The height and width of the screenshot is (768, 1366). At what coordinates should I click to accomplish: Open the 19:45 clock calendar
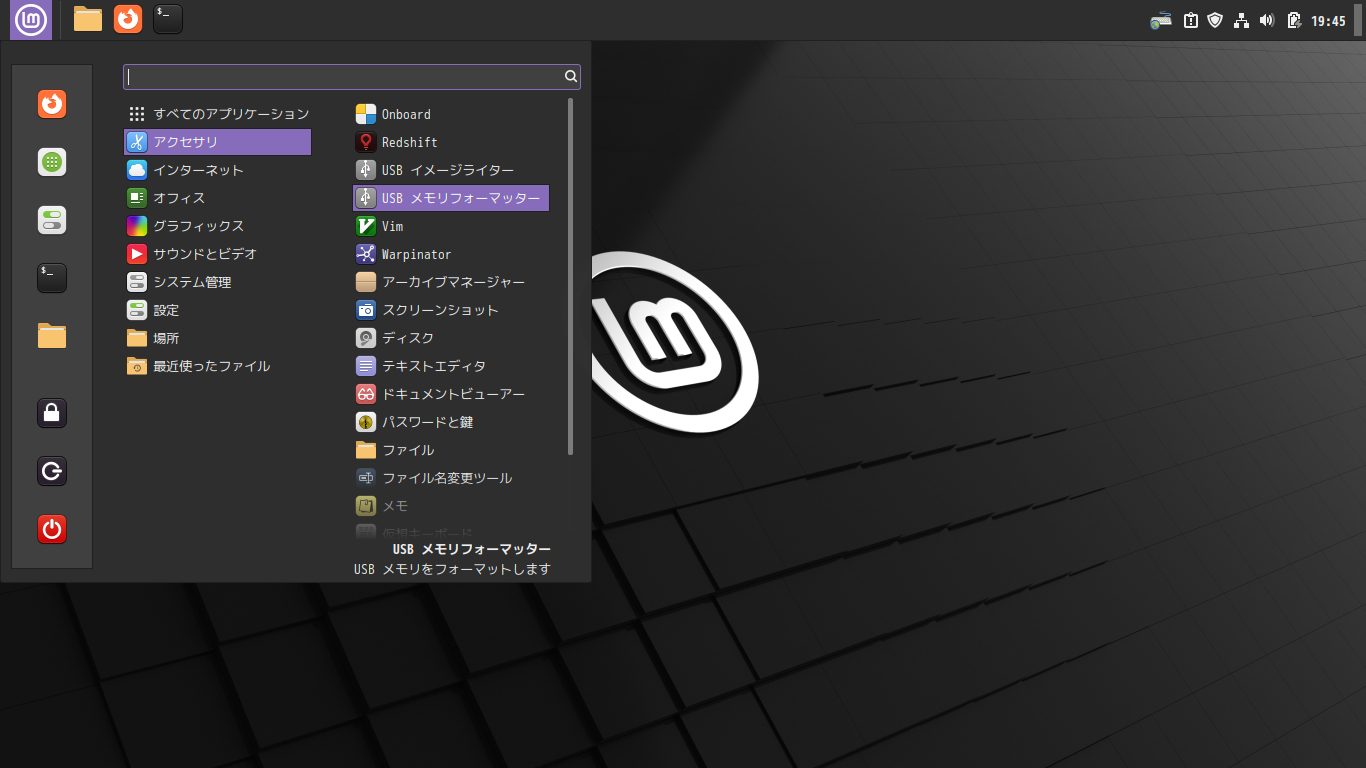click(x=1328, y=20)
